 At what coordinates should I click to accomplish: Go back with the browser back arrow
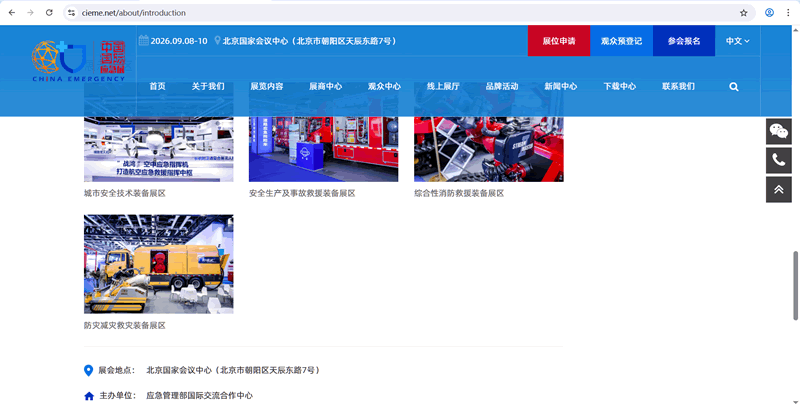tap(10, 13)
